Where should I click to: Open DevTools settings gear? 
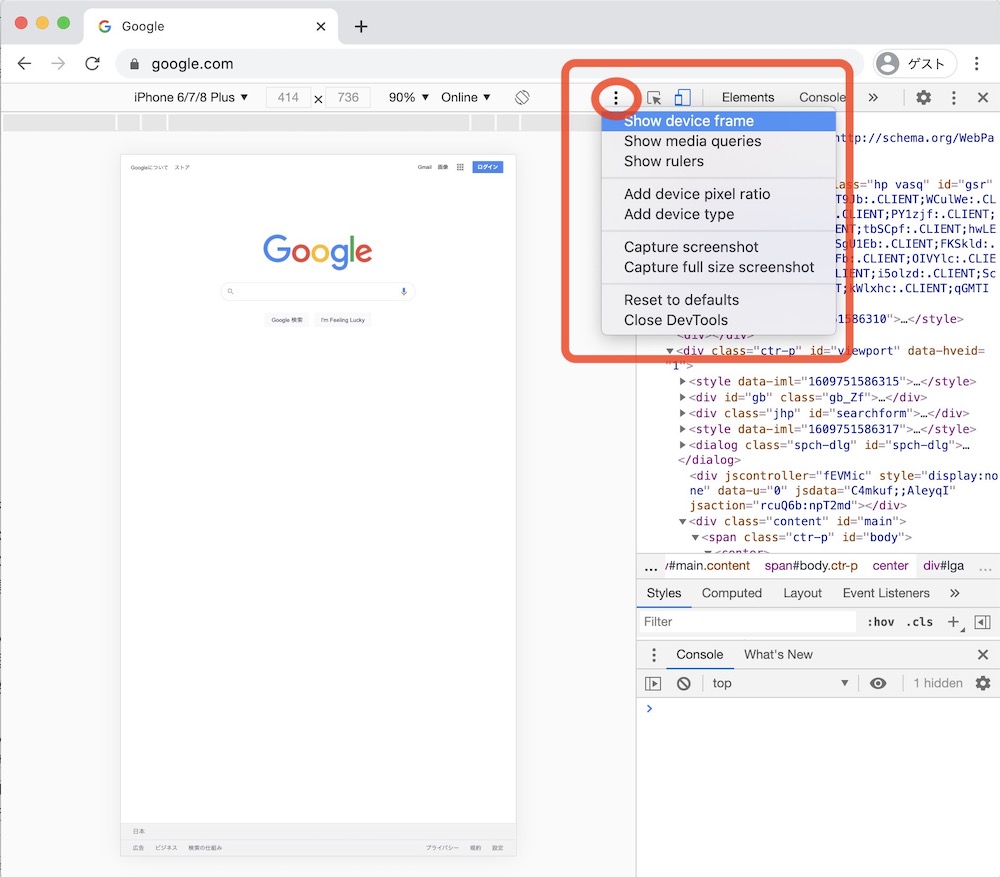[x=923, y=98]
